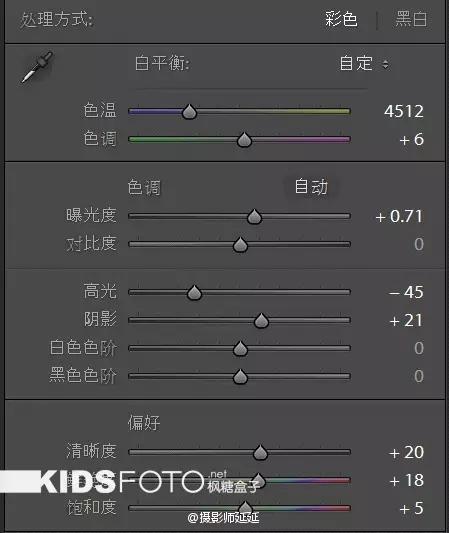Click the 高光 slider handle
Viewport: 449px width, 533px height.
[194, 293]
